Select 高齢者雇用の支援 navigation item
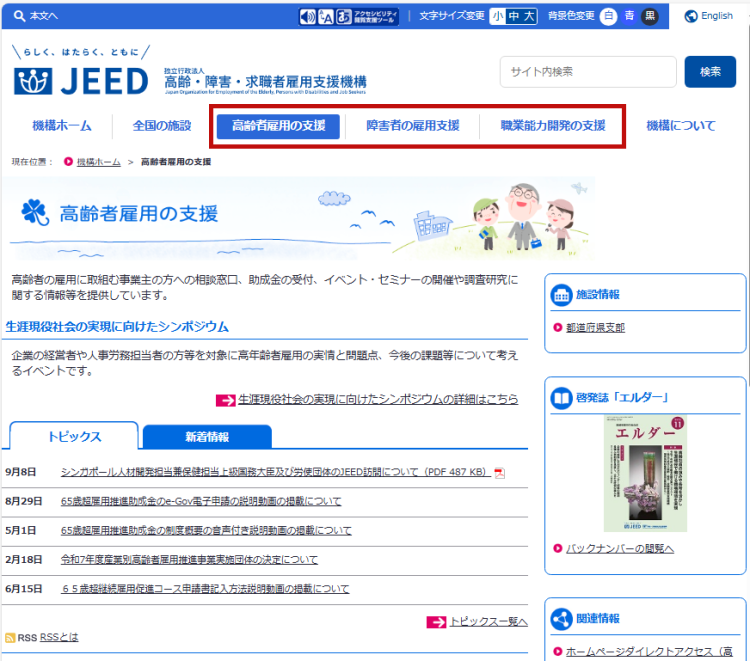 278,126
